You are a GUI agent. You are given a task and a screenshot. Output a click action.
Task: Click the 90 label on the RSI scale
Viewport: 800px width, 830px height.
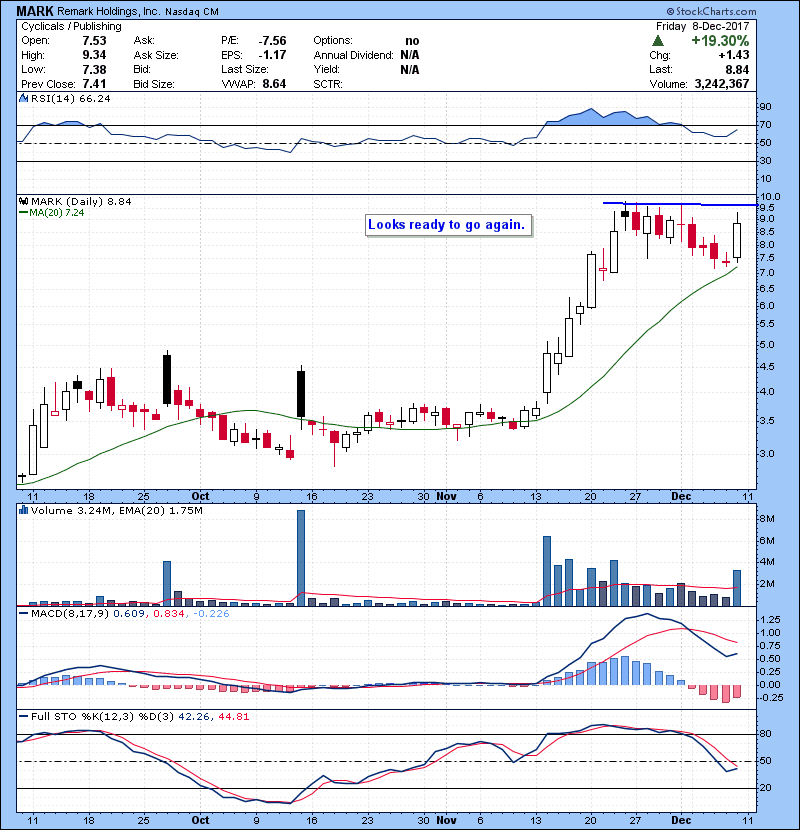tap(765, 107)
